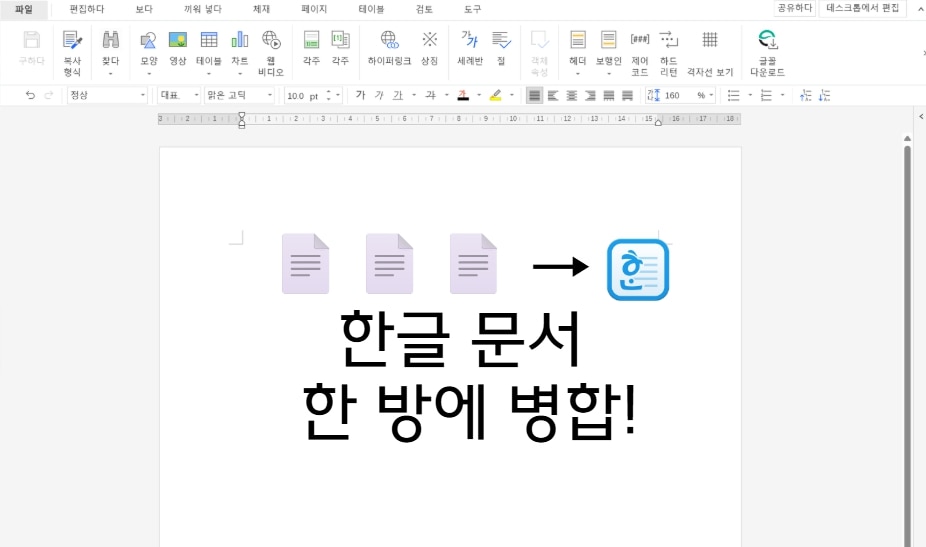Open the font color picker dropdown arrow

[x=479, y=95]
